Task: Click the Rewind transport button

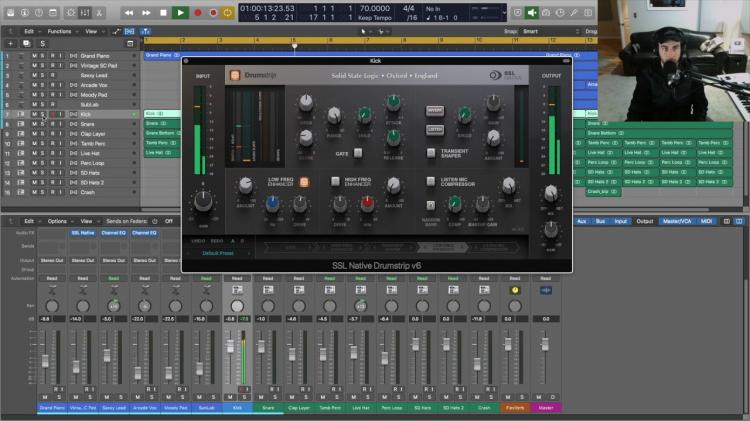Action: point(129,13)
